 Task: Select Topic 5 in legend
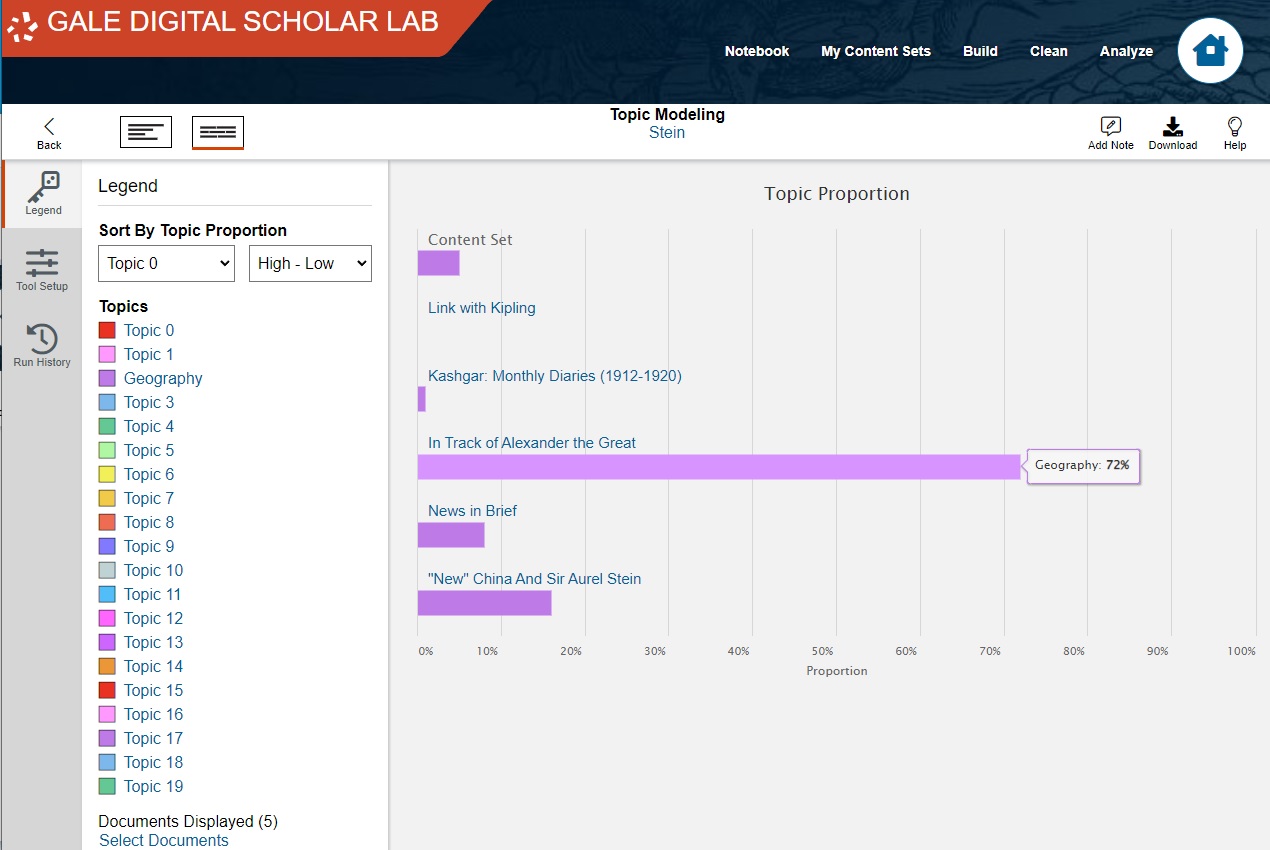(x=149, y=450)
